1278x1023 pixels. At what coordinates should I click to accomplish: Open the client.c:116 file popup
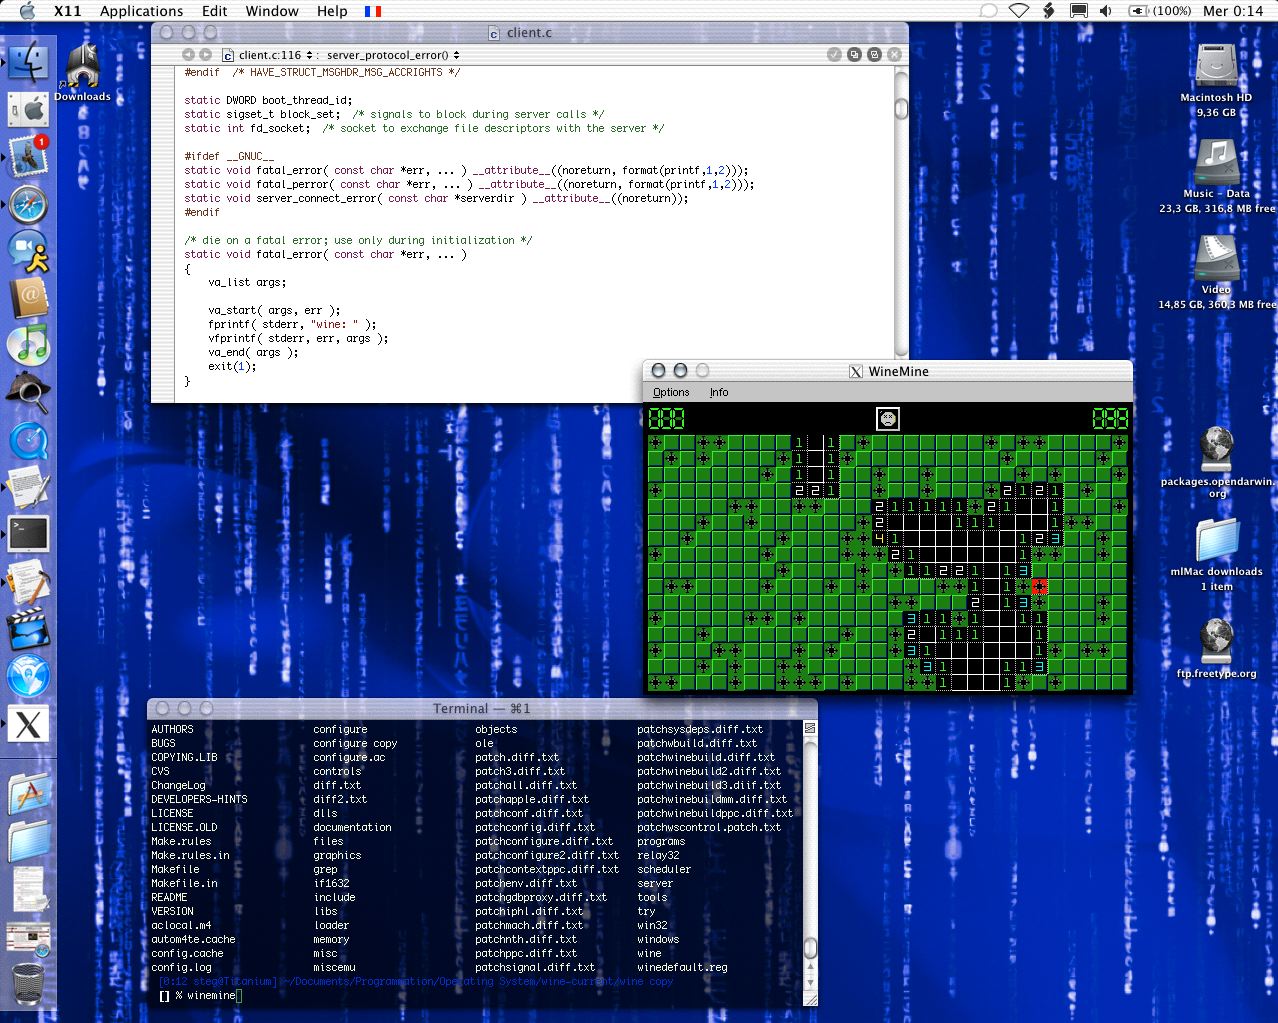coord(267,55)
